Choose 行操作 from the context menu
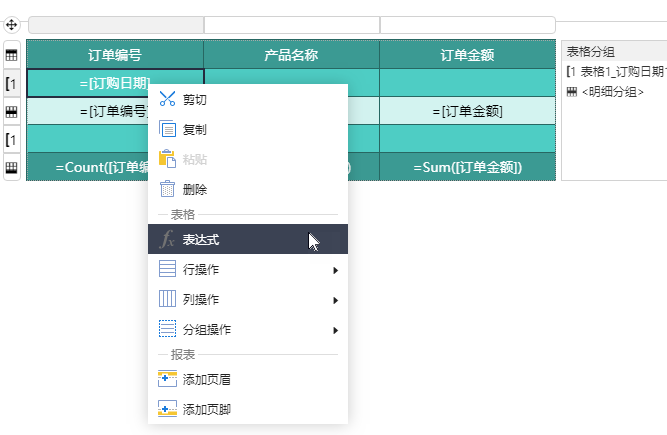 [x=201, y=270]
